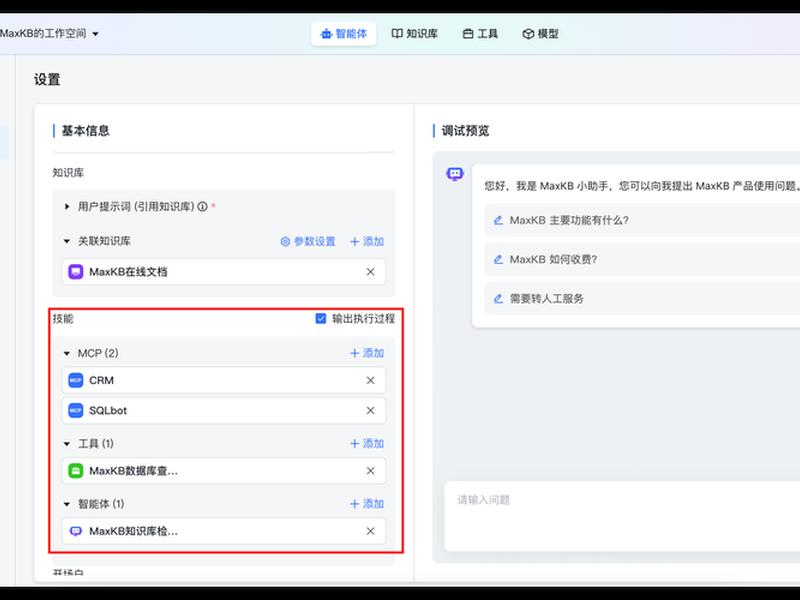Collapse the 智能体 (1) group
This screenshot has height=600, width=800.
pos(67,504)
